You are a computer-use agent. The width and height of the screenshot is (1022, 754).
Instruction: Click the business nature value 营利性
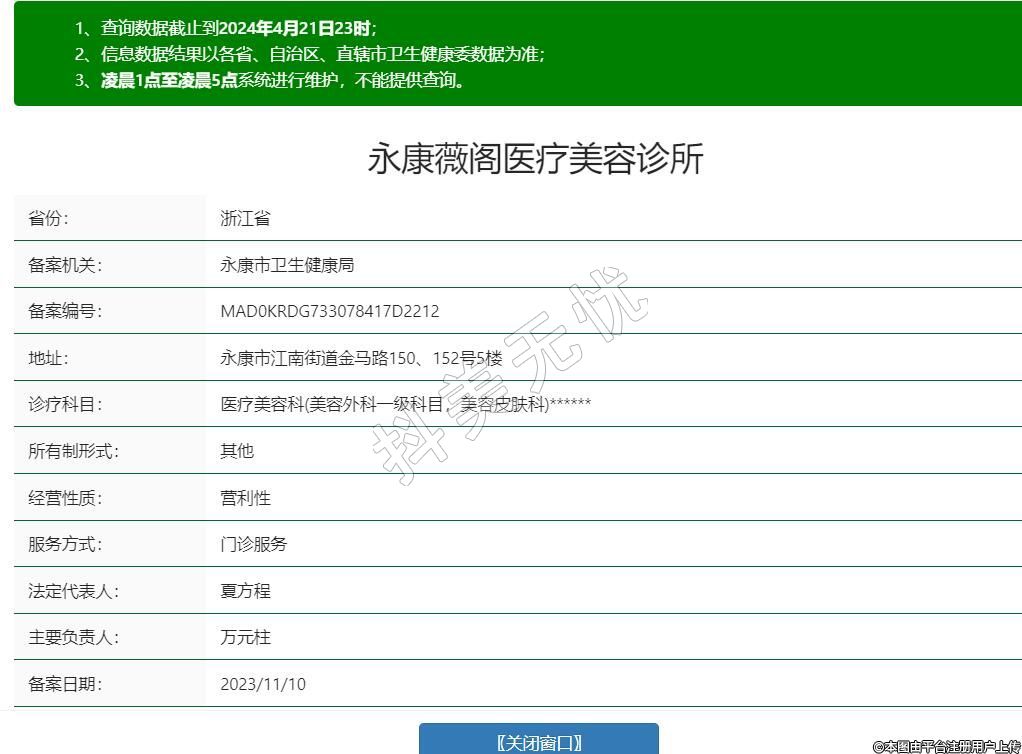pyautogui.click(x=245, y=498)
